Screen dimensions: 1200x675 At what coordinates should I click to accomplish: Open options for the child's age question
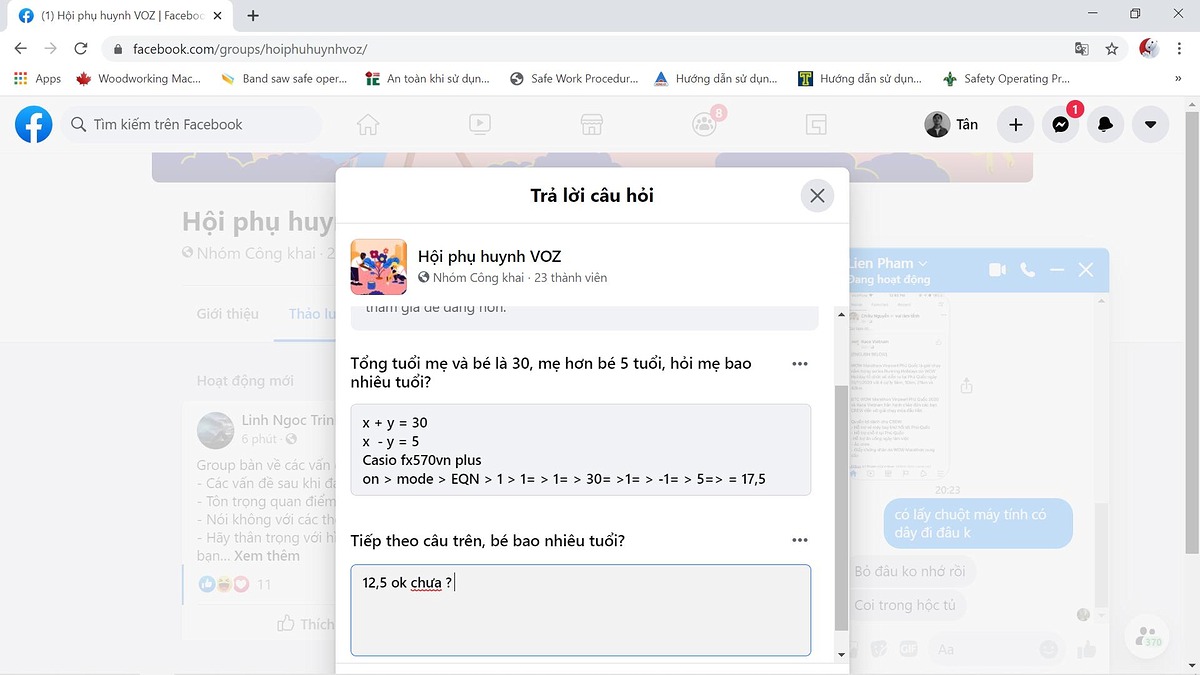pos(800,540)
